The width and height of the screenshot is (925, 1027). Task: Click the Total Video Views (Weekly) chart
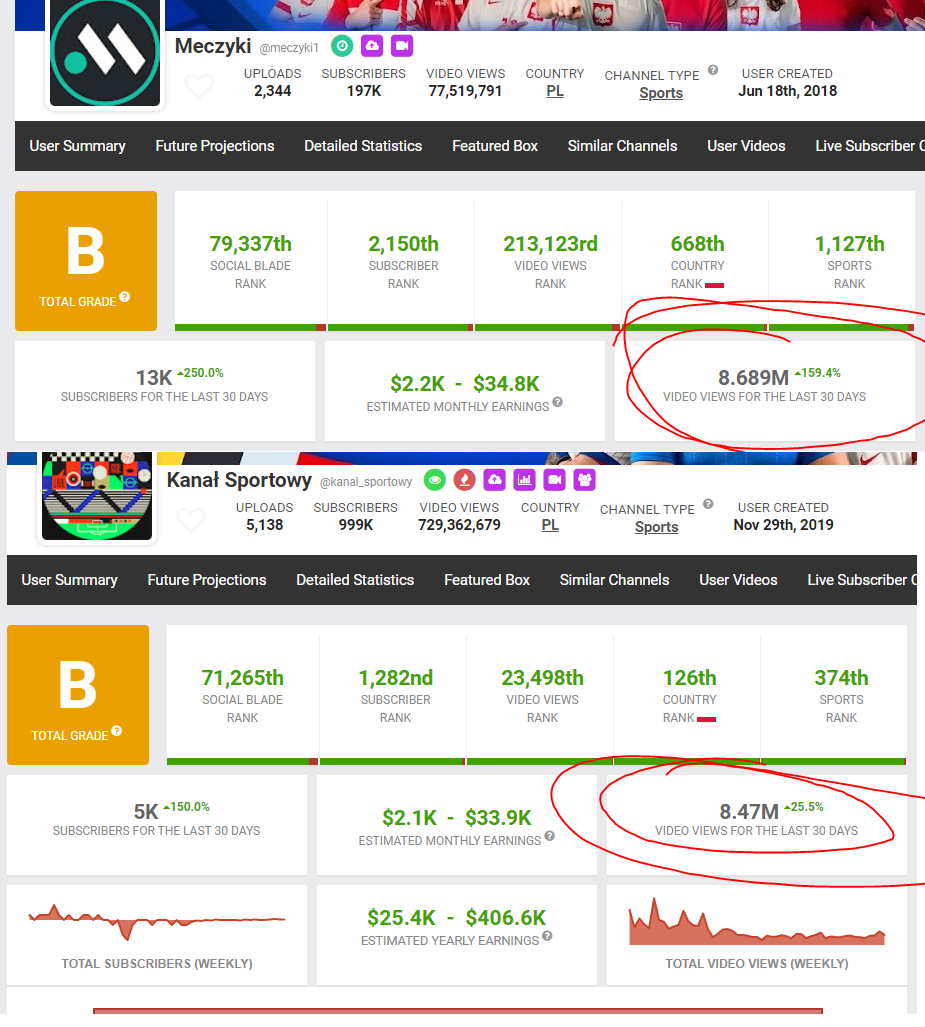(x=757, y=922)
